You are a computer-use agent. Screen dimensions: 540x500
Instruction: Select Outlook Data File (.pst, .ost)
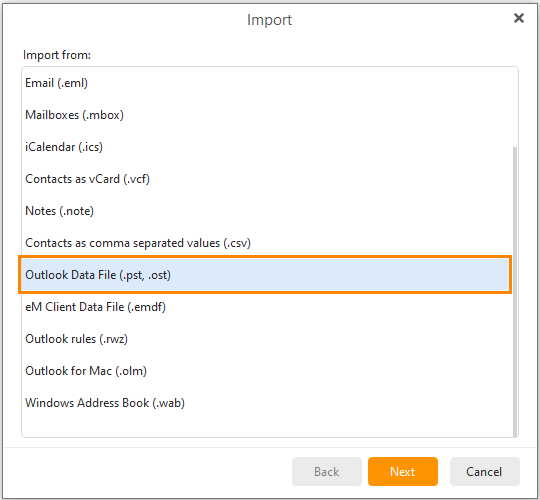pos(265,275)
